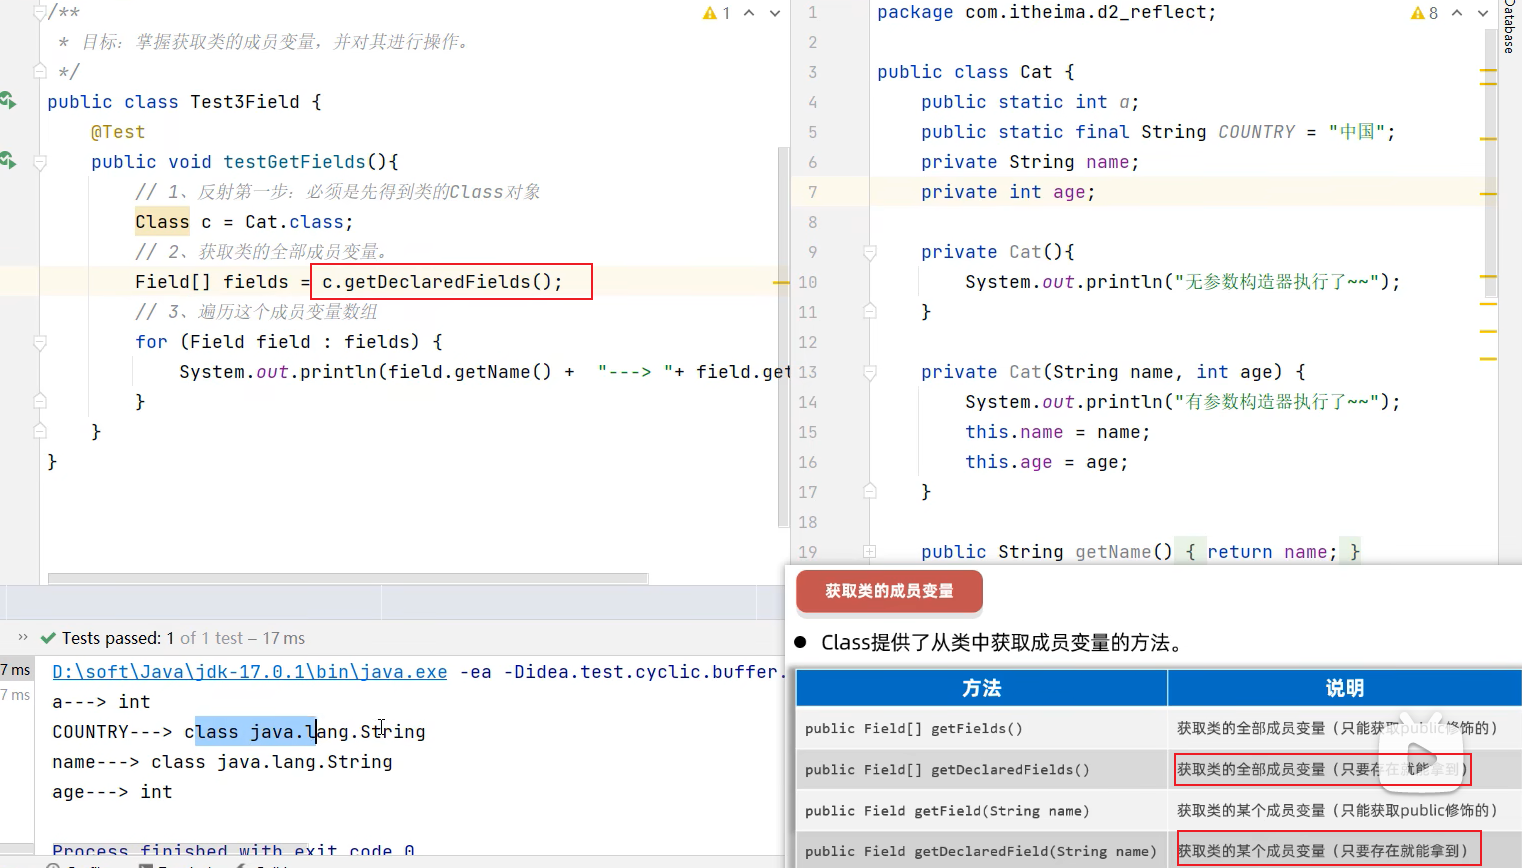Expand folded getName method on line 19

click(870, 552)
